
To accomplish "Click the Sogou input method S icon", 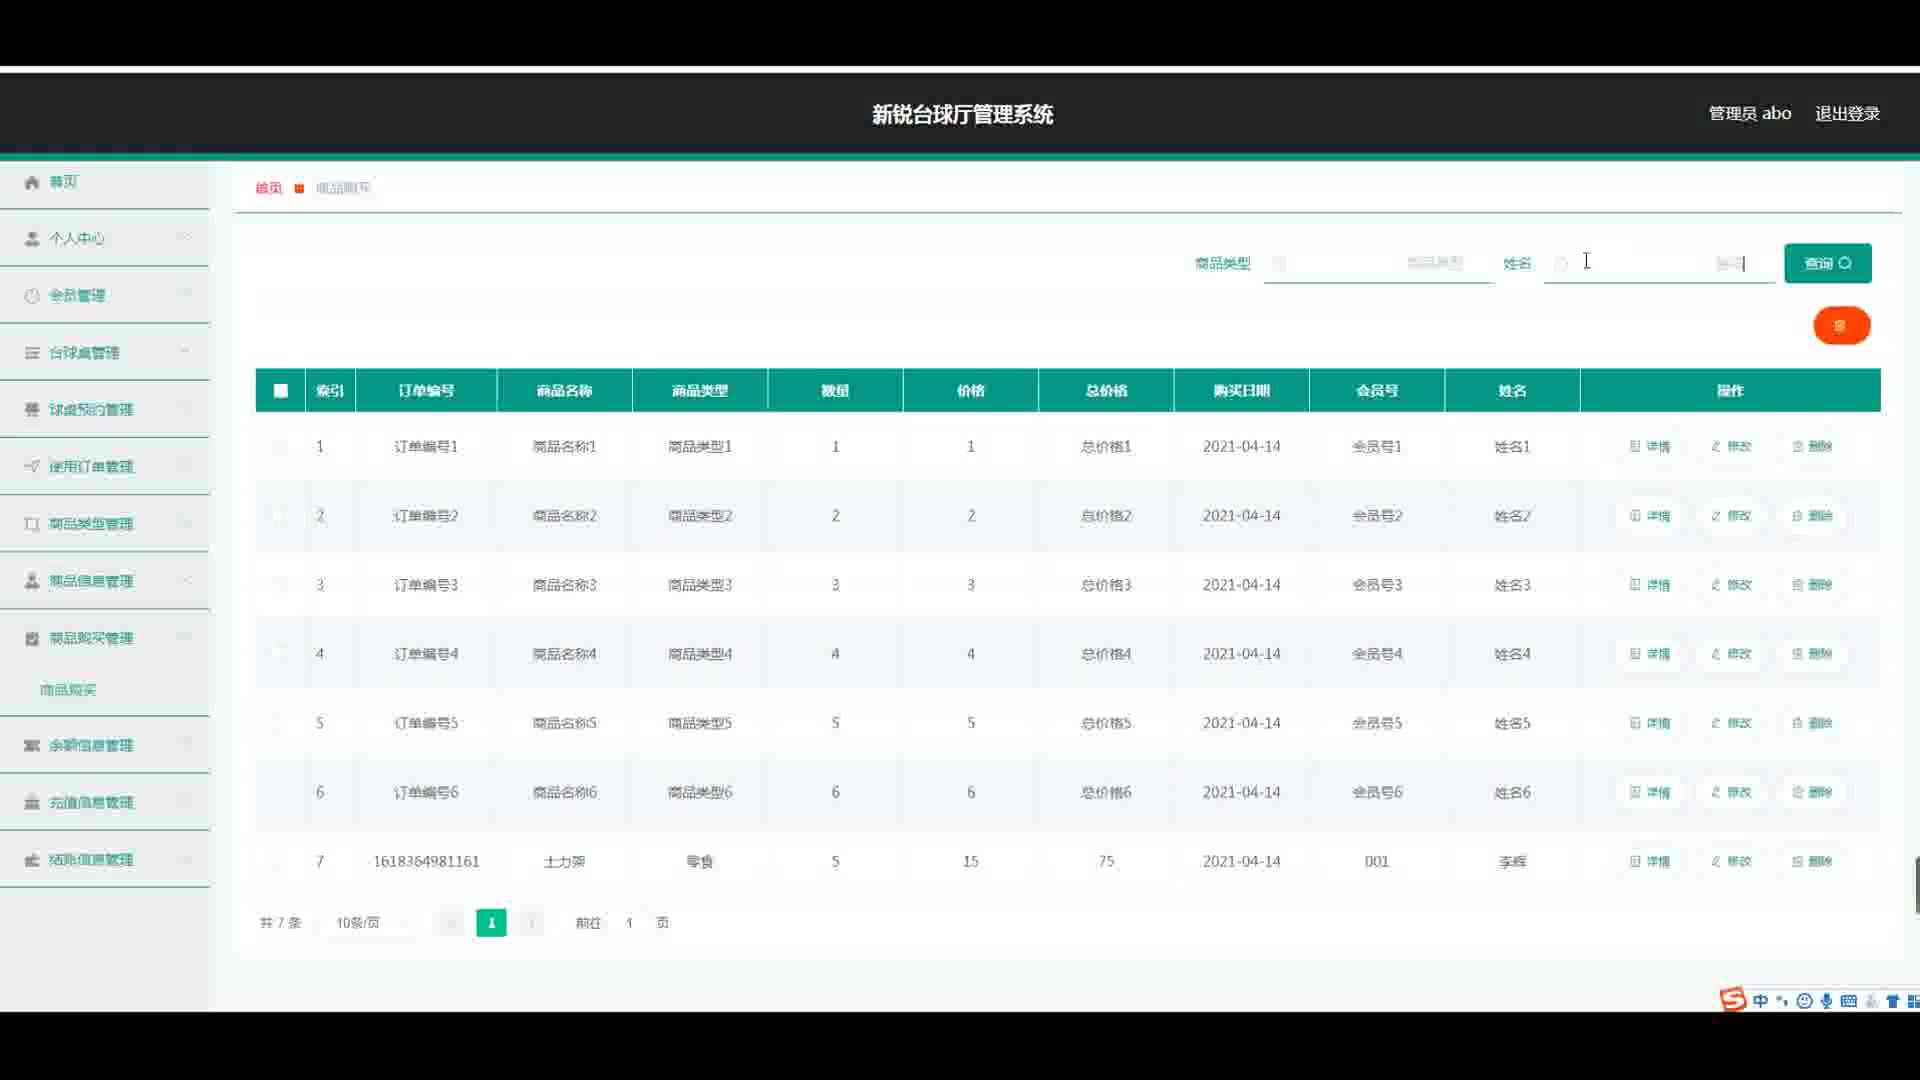I will coord(1732,999).
